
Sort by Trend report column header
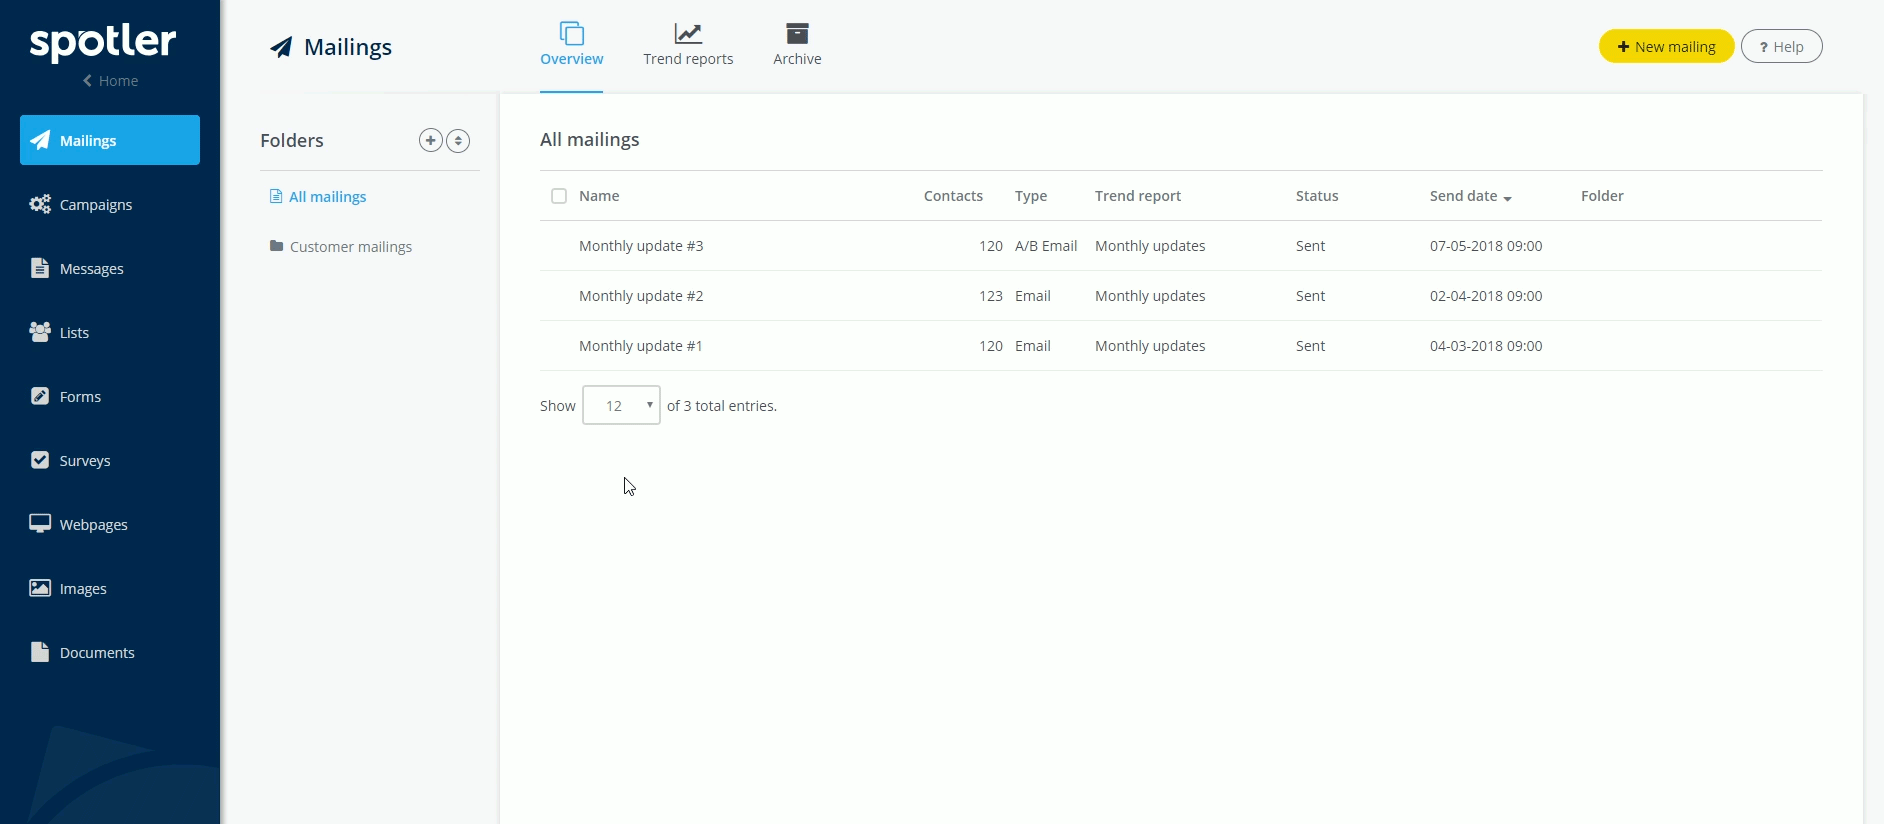[x=1138, y=196]
